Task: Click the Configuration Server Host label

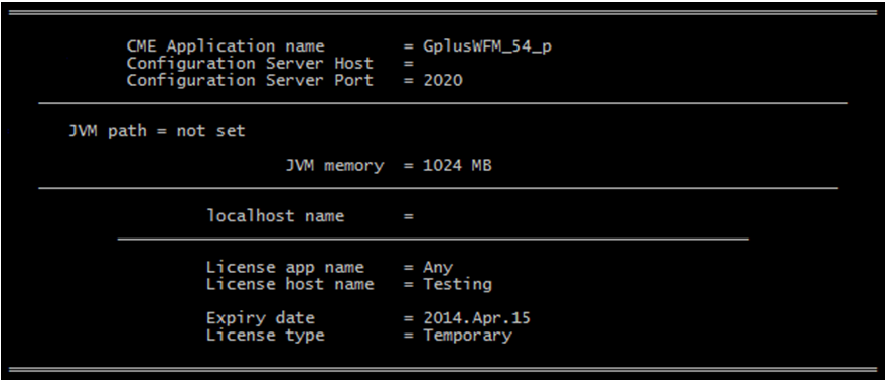Action: (x=250, y=63)
